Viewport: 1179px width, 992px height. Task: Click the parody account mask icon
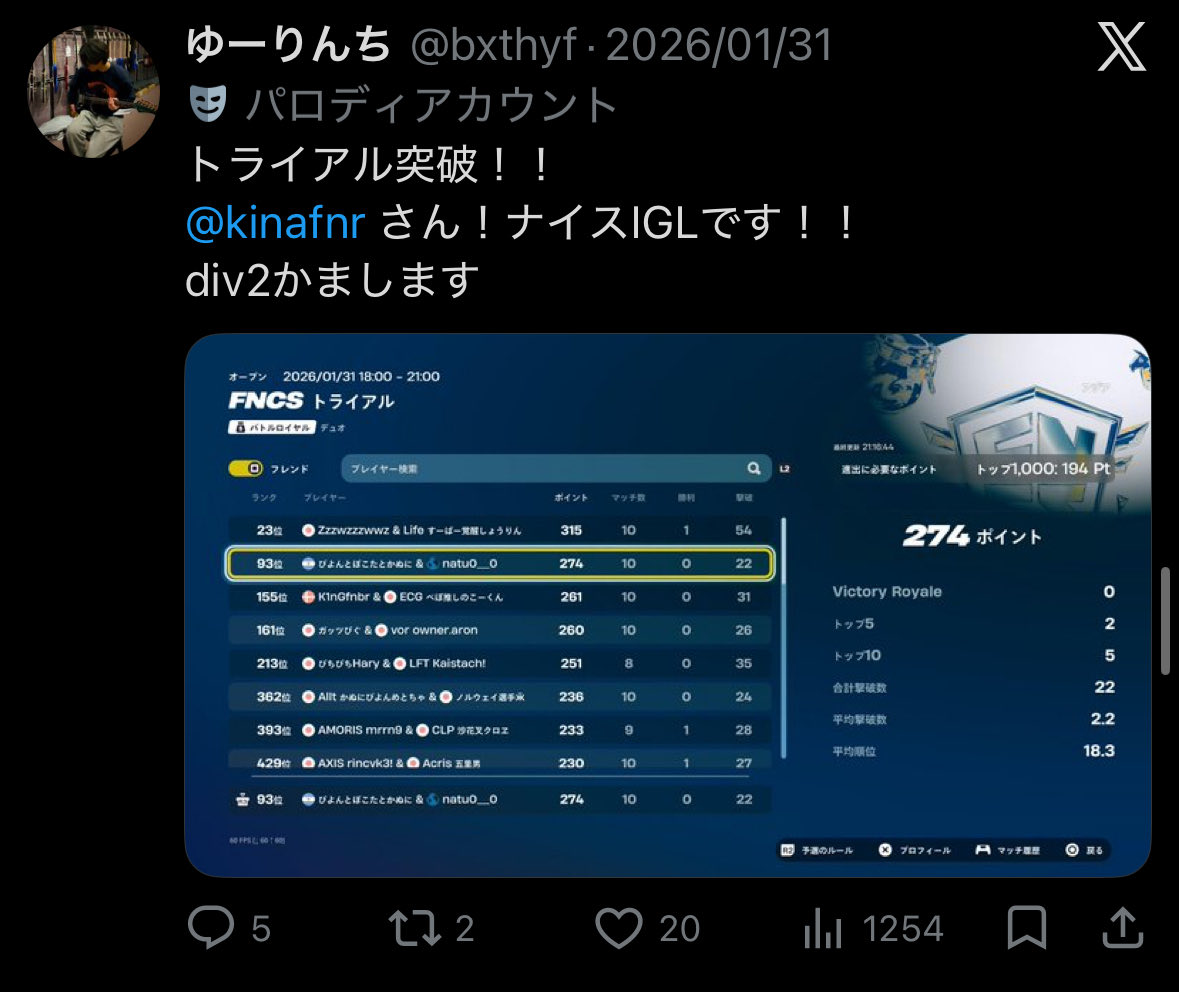point(208,104)
